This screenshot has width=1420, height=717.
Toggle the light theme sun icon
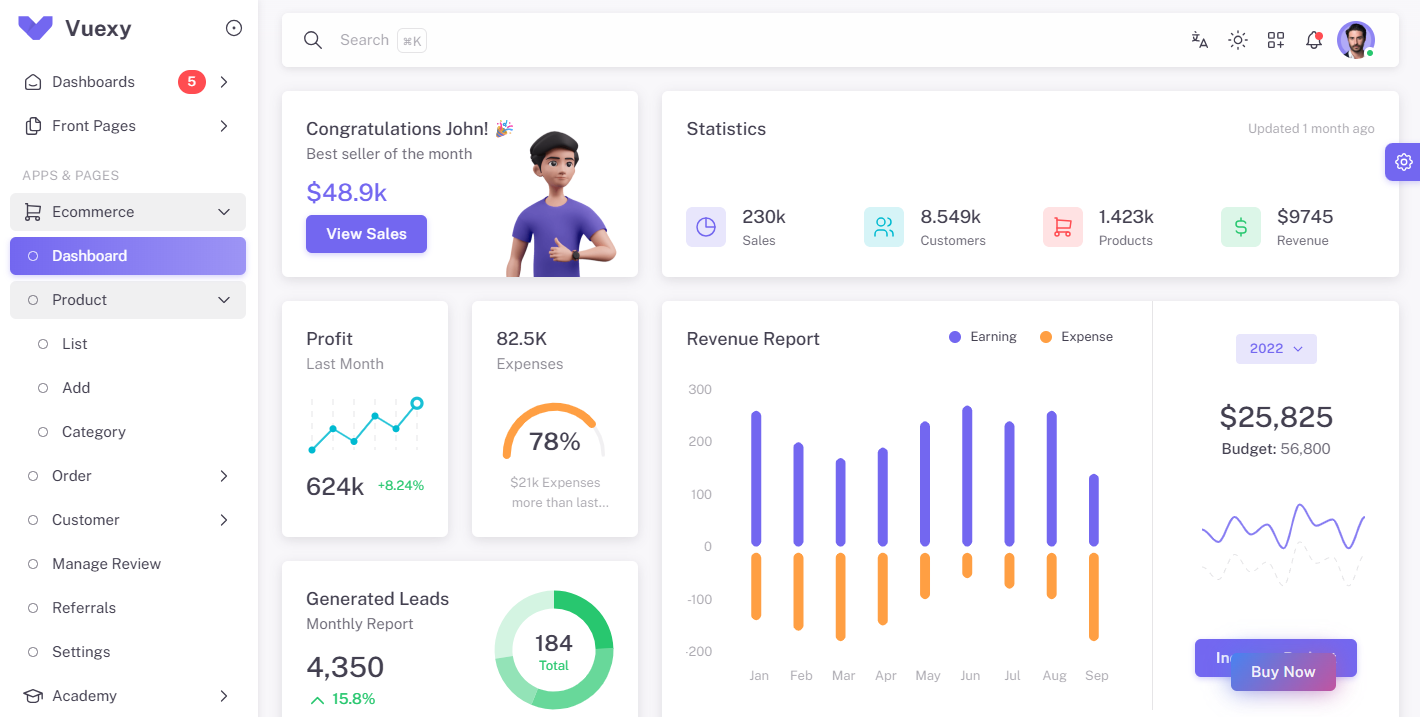point(1237,40)
